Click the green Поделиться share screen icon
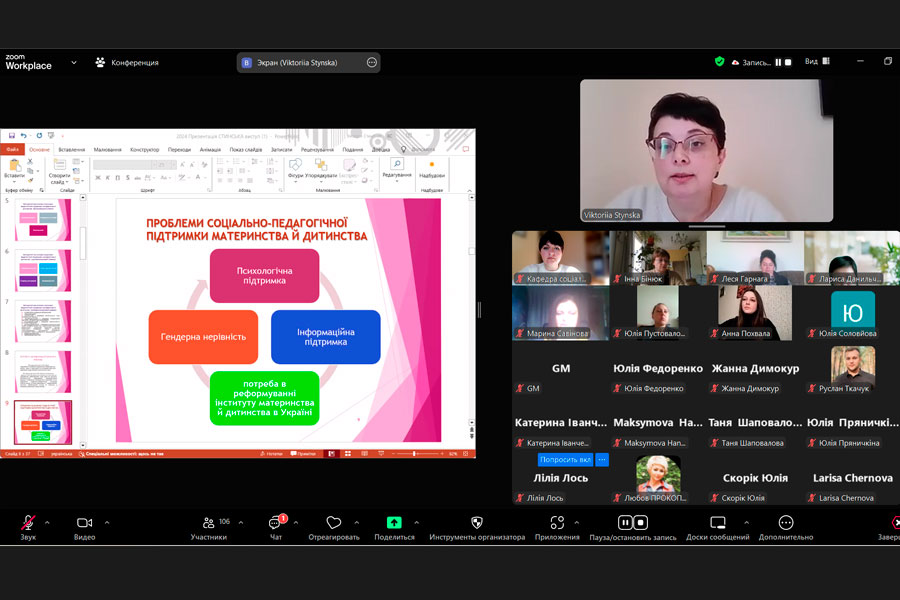 (x=394, y=523)
